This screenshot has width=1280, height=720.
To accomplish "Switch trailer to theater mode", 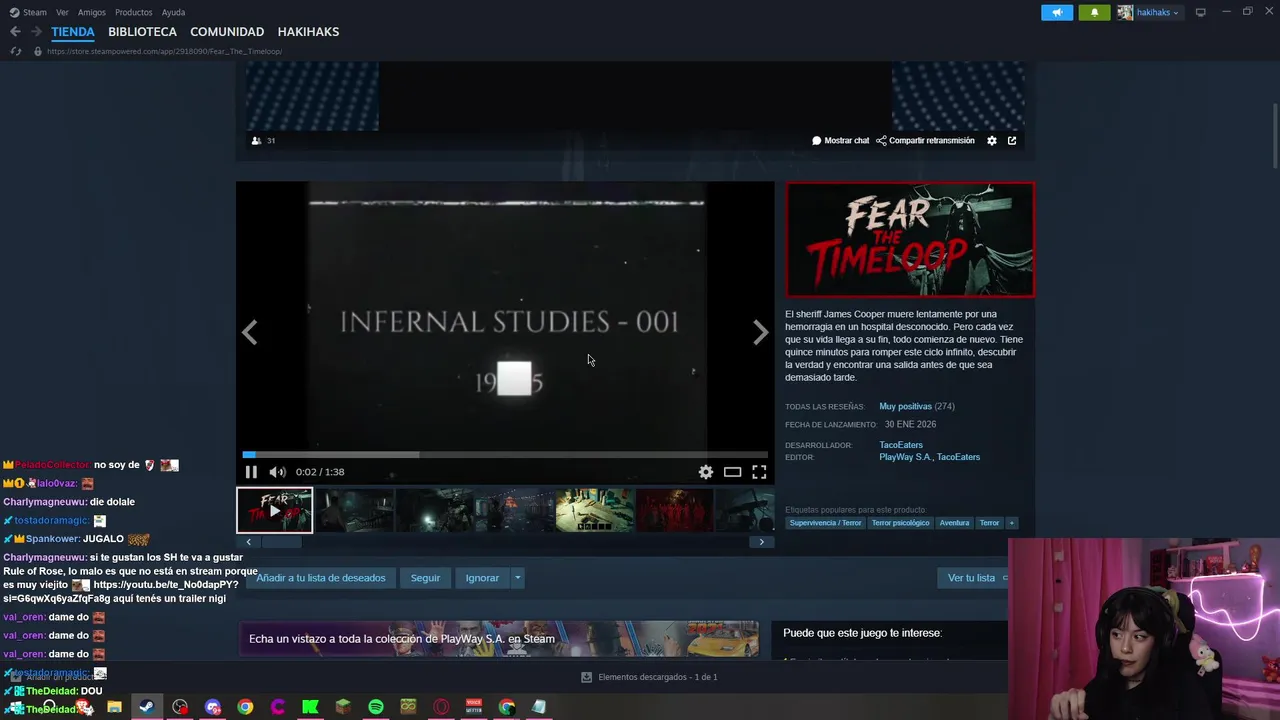I will click(x=733, y=472).
